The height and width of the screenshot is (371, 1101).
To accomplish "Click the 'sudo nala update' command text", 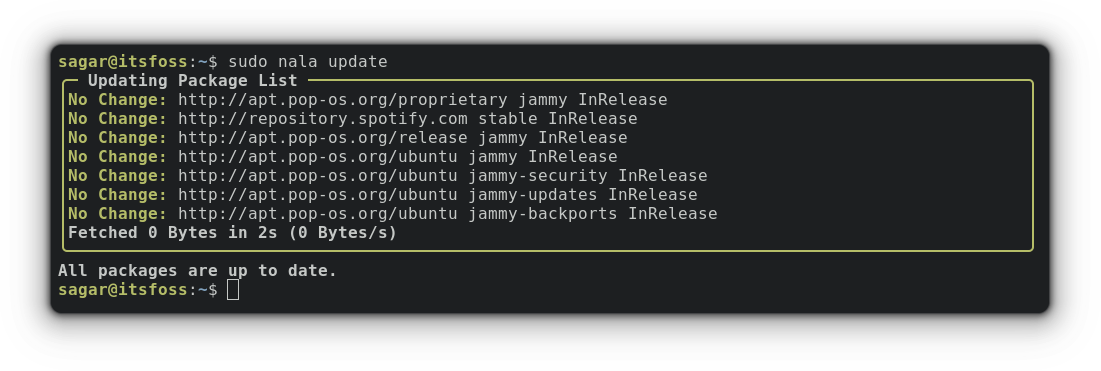I will [308, 62].
